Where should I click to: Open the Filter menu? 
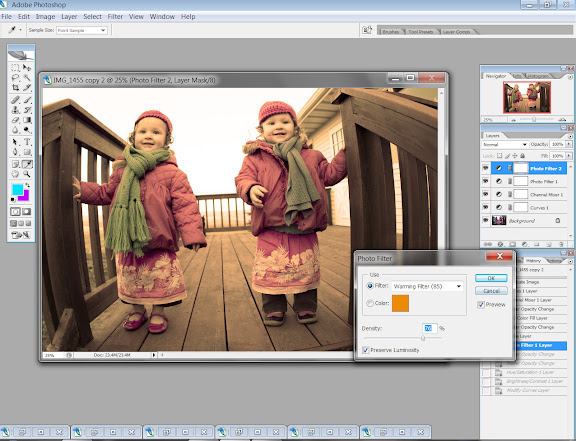(x=115, y=17)
